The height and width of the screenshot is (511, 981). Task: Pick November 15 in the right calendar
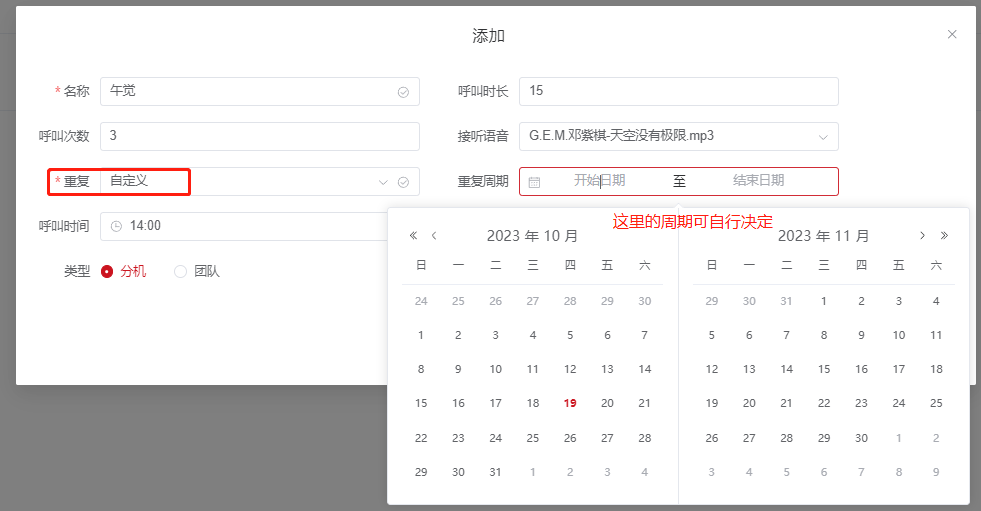click(x=824, y=369)
